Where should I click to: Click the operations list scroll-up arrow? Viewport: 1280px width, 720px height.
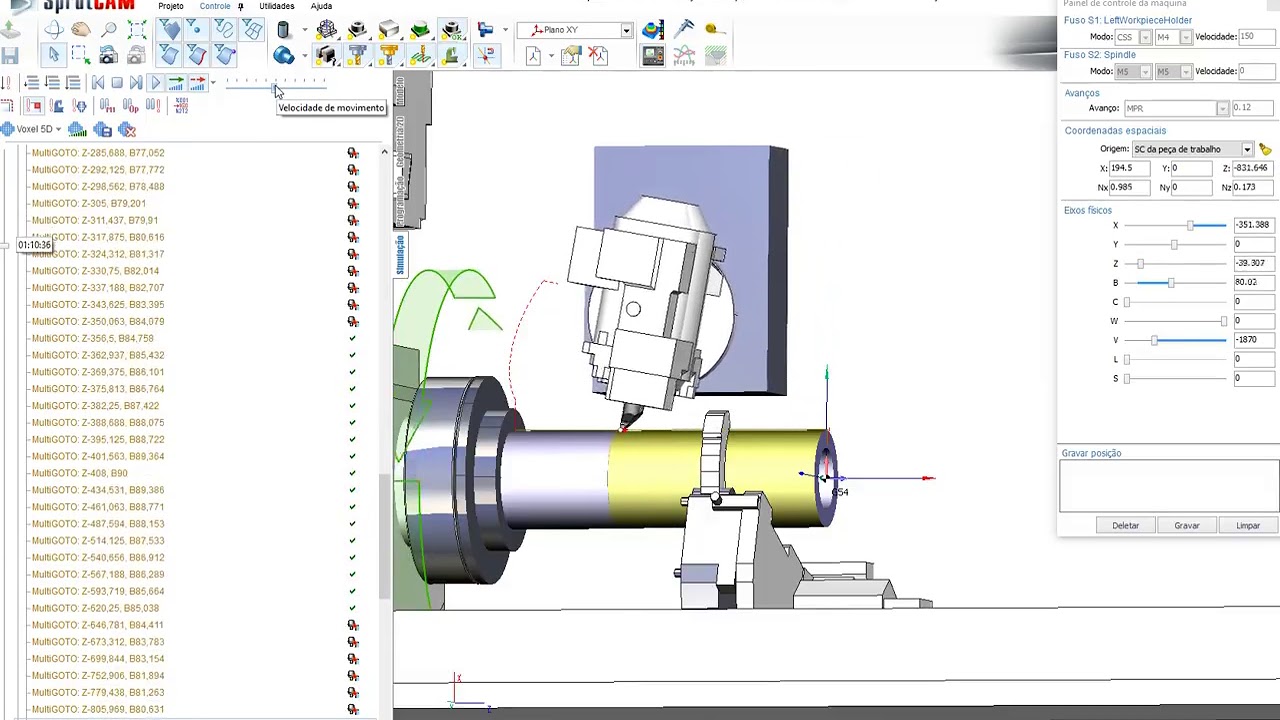point(384,152)
